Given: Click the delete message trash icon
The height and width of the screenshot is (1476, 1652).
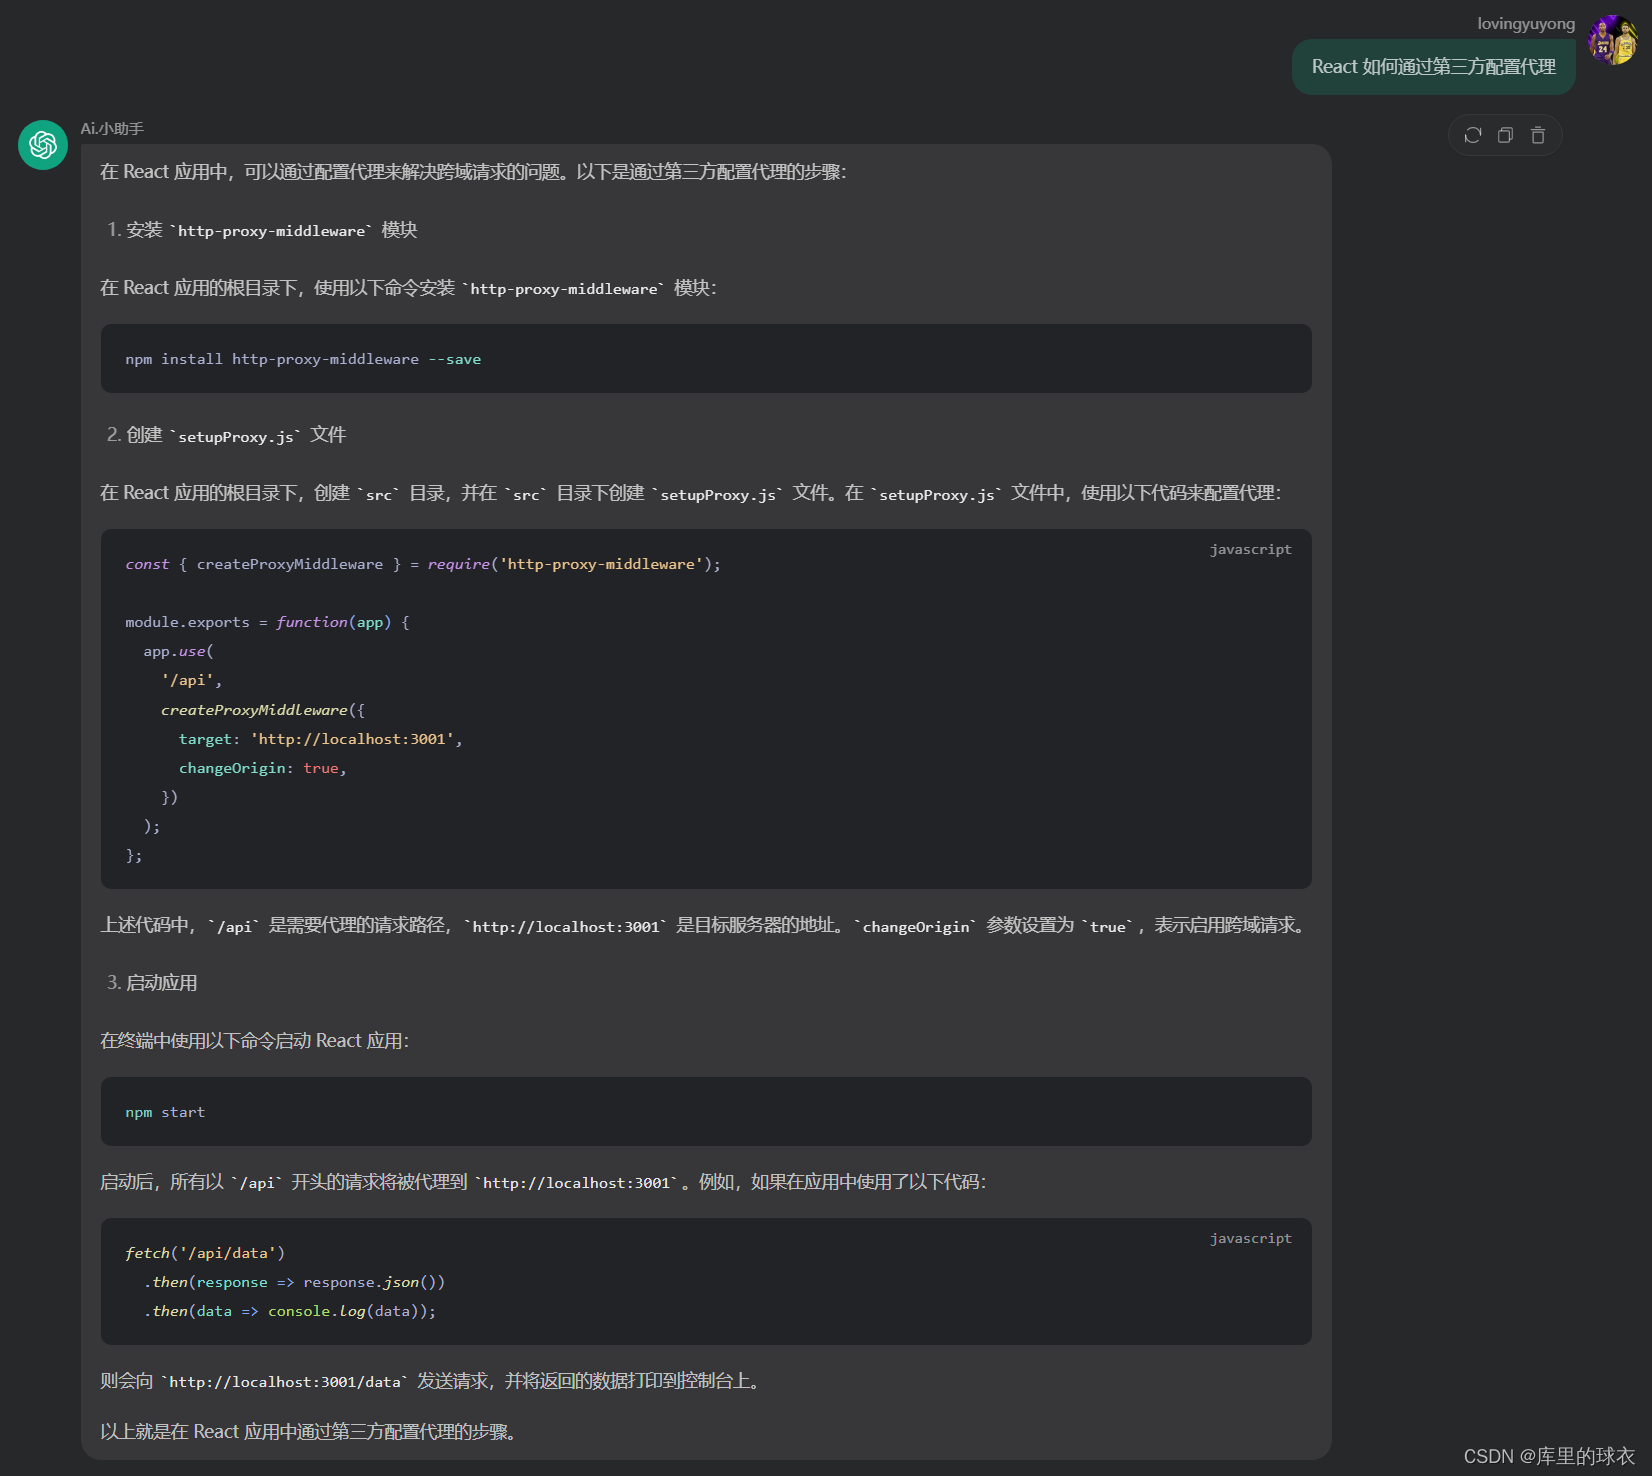Looking at the screenshot, I should pyautogui.click(x=1538, y=135).
